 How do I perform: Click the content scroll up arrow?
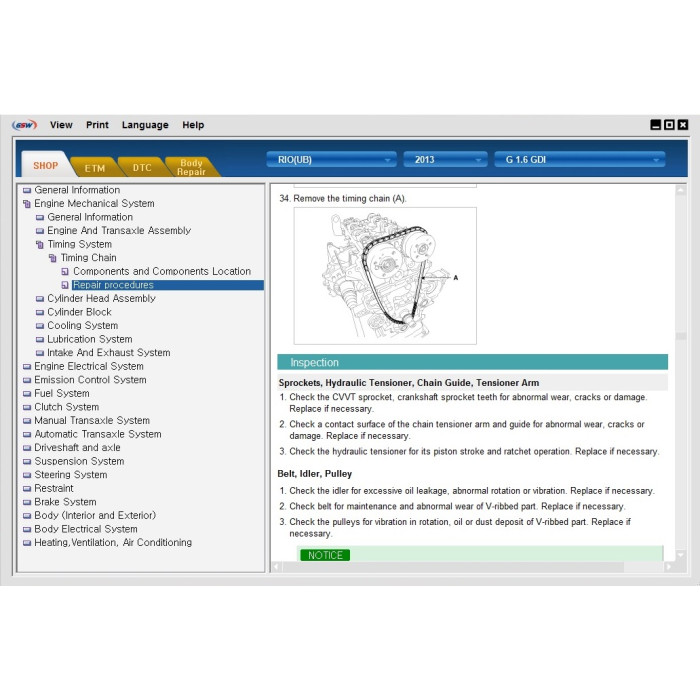[x=681, y=190]
